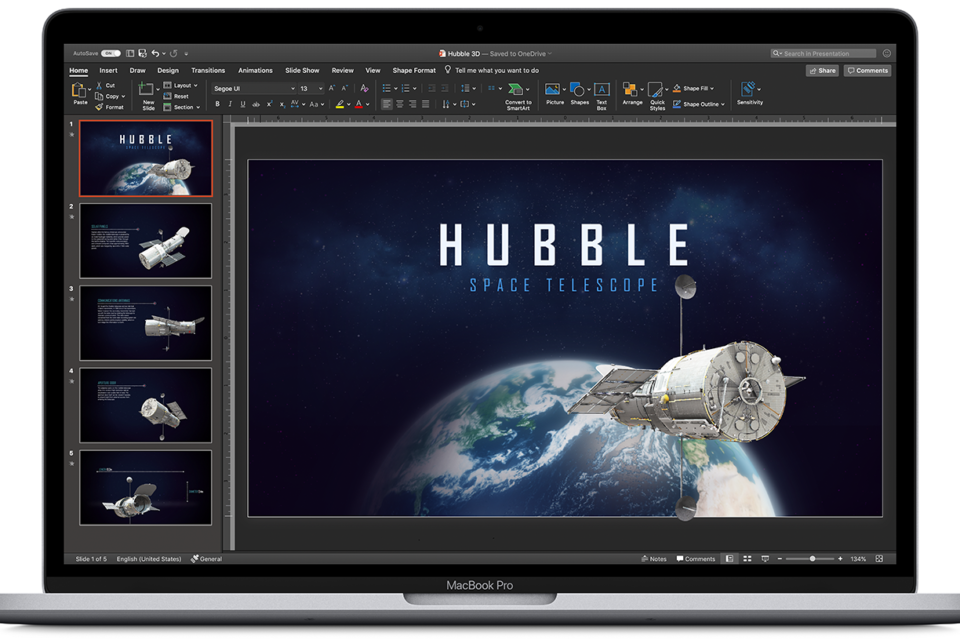This screenshot has height=640, width=960.
Task: Select the Quick Styles icon
Action: click(x=656, y=92)
